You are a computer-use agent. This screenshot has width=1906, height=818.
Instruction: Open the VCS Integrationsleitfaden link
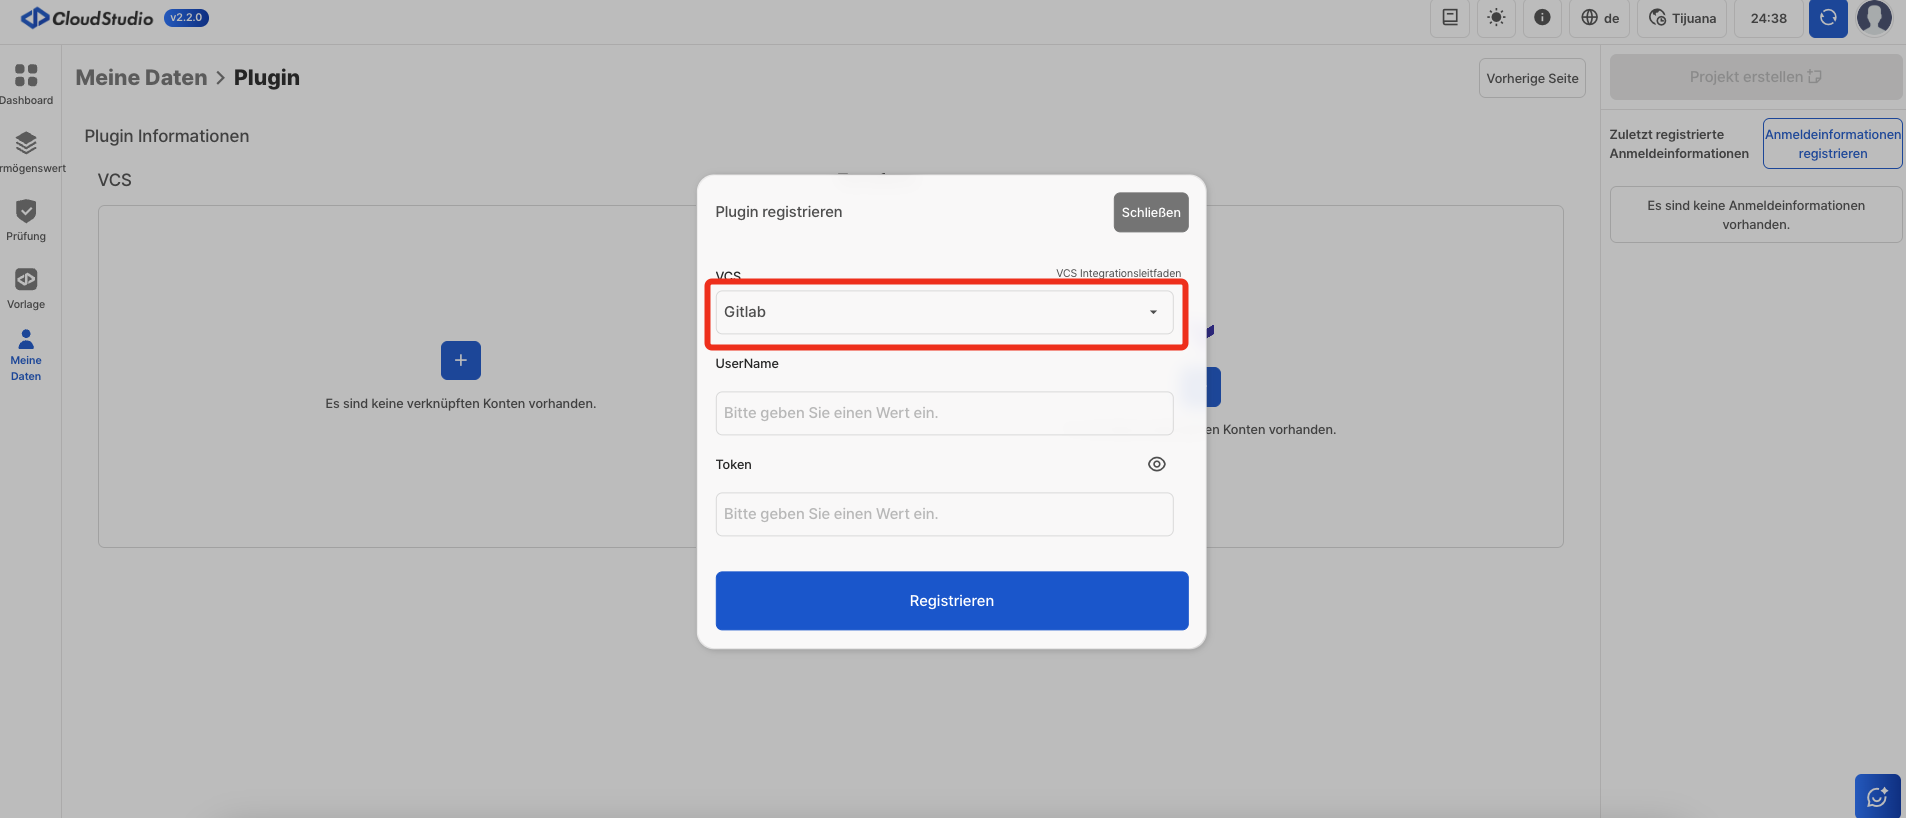(1118, 273)
